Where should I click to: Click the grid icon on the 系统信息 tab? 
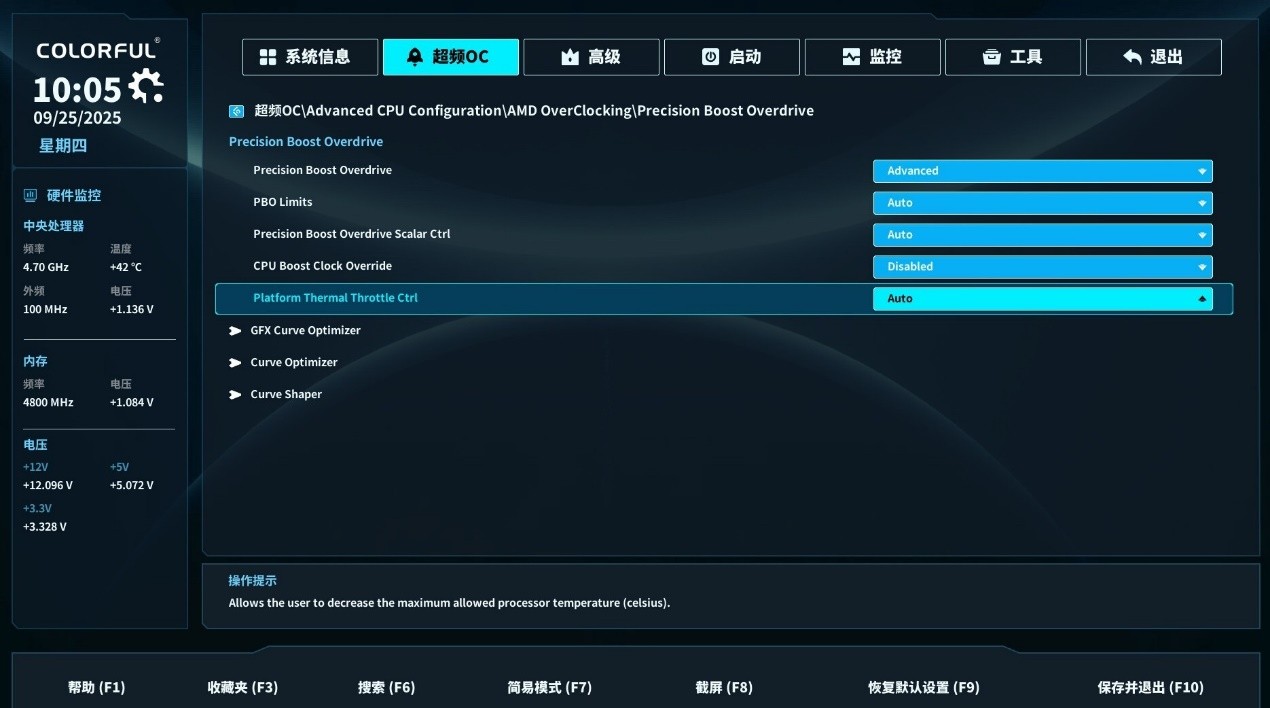[268, 57]
